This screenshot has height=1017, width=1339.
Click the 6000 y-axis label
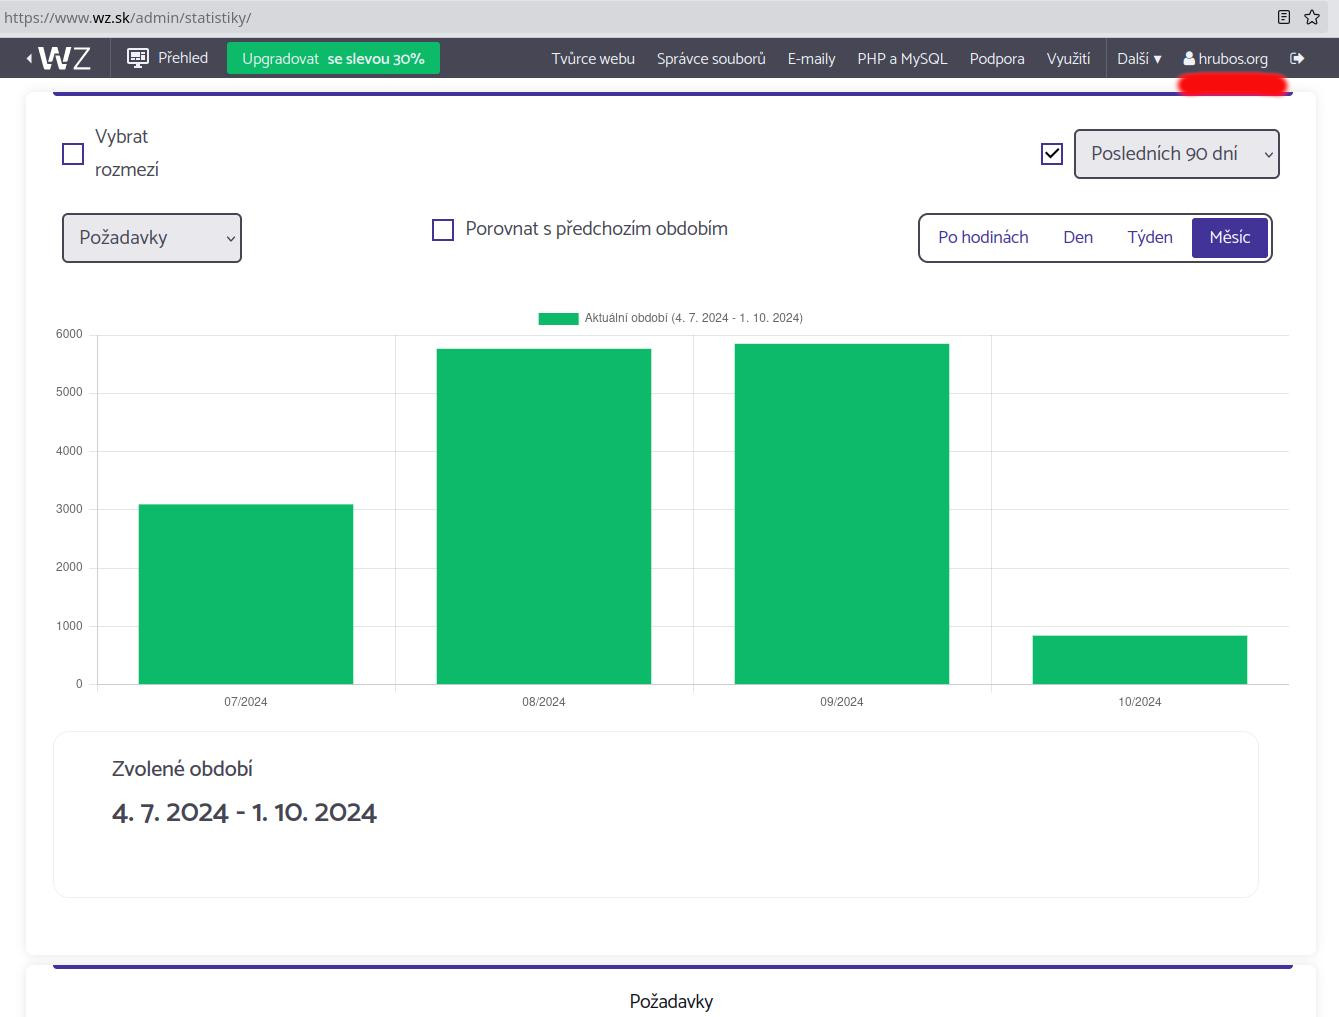tap(69, 334)
